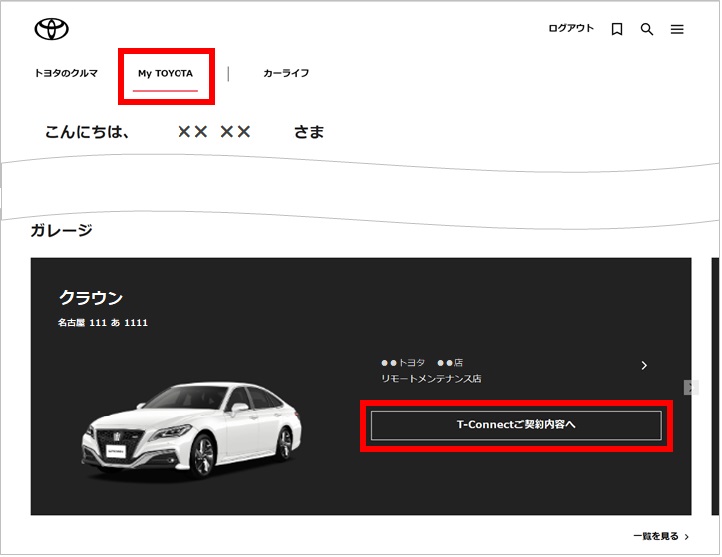Click the white Crown car image

pyautogui.click(x=192, y=430)
